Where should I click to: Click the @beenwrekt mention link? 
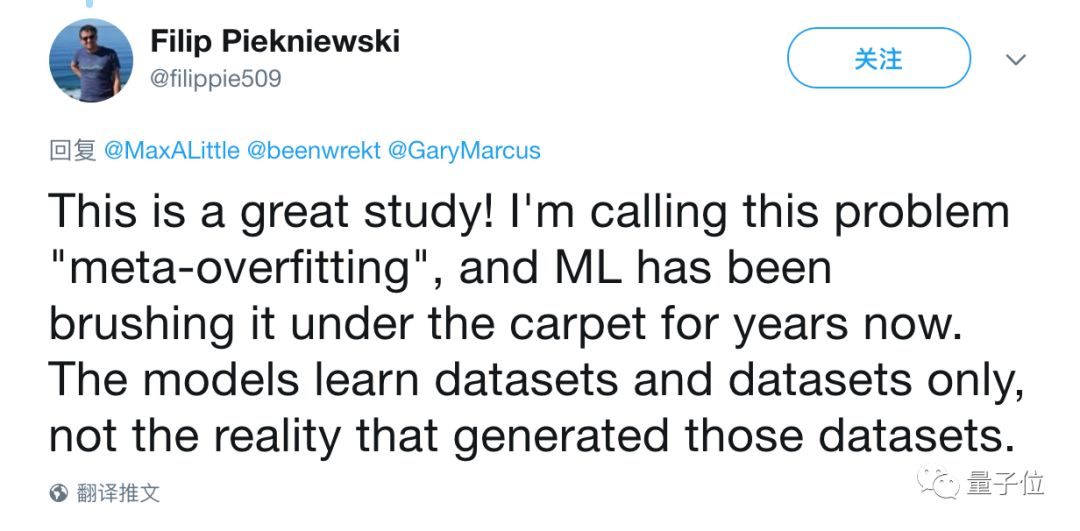point(313,151)
